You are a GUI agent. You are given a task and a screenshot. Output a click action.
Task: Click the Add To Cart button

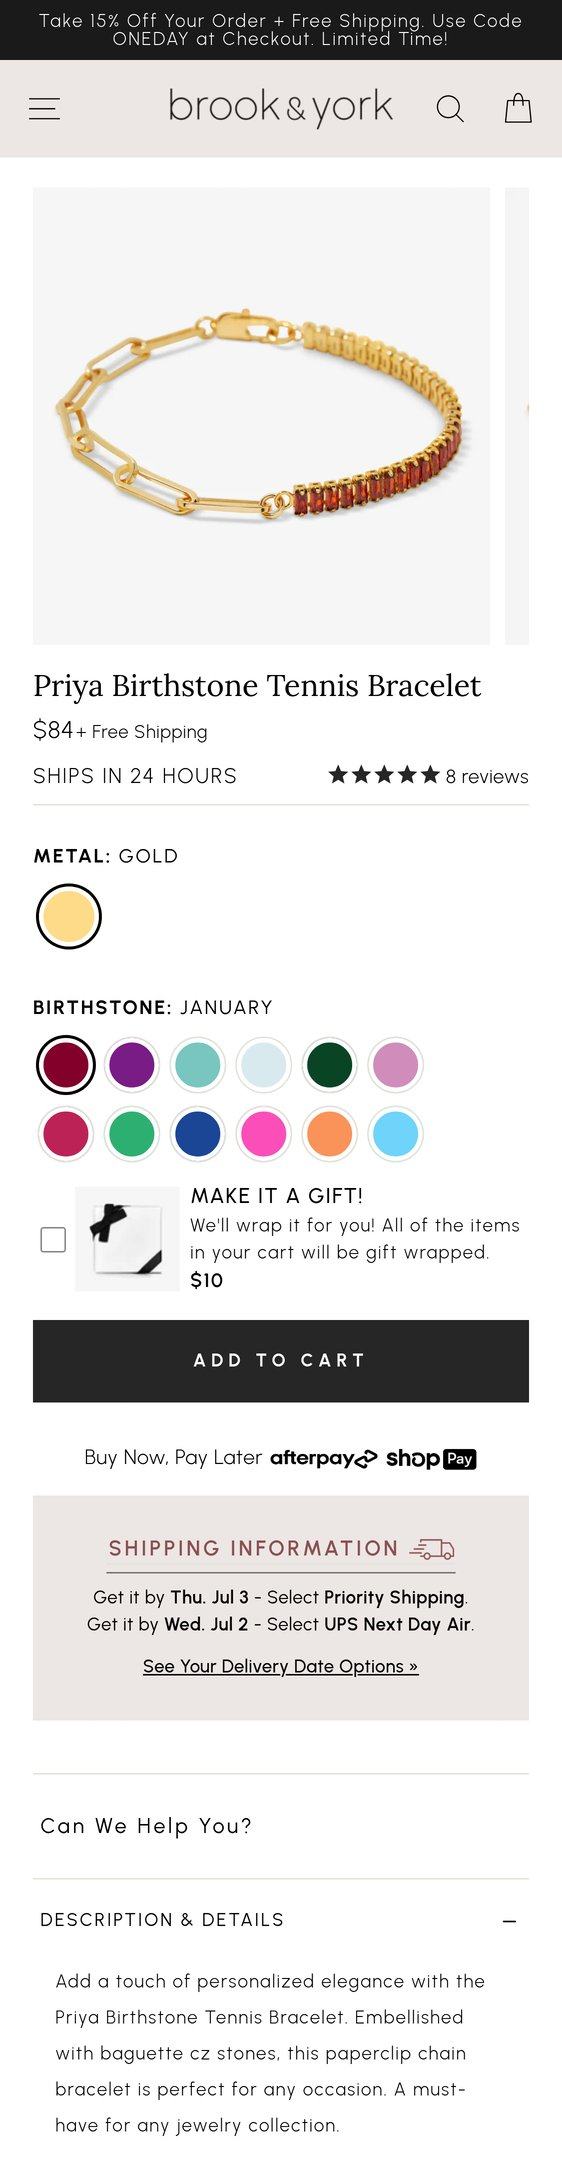281,1361
